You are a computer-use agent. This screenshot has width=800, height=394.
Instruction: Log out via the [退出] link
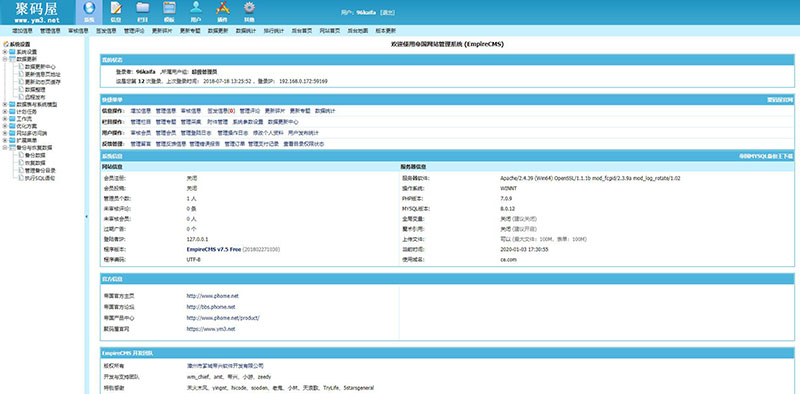pos(388,13)
